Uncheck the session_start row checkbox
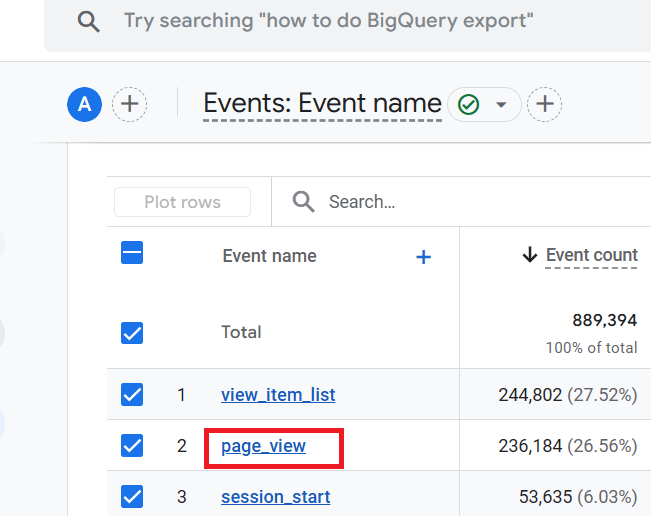Image resolution: width=651 pixels, height=516 pixels. [132, 496]
